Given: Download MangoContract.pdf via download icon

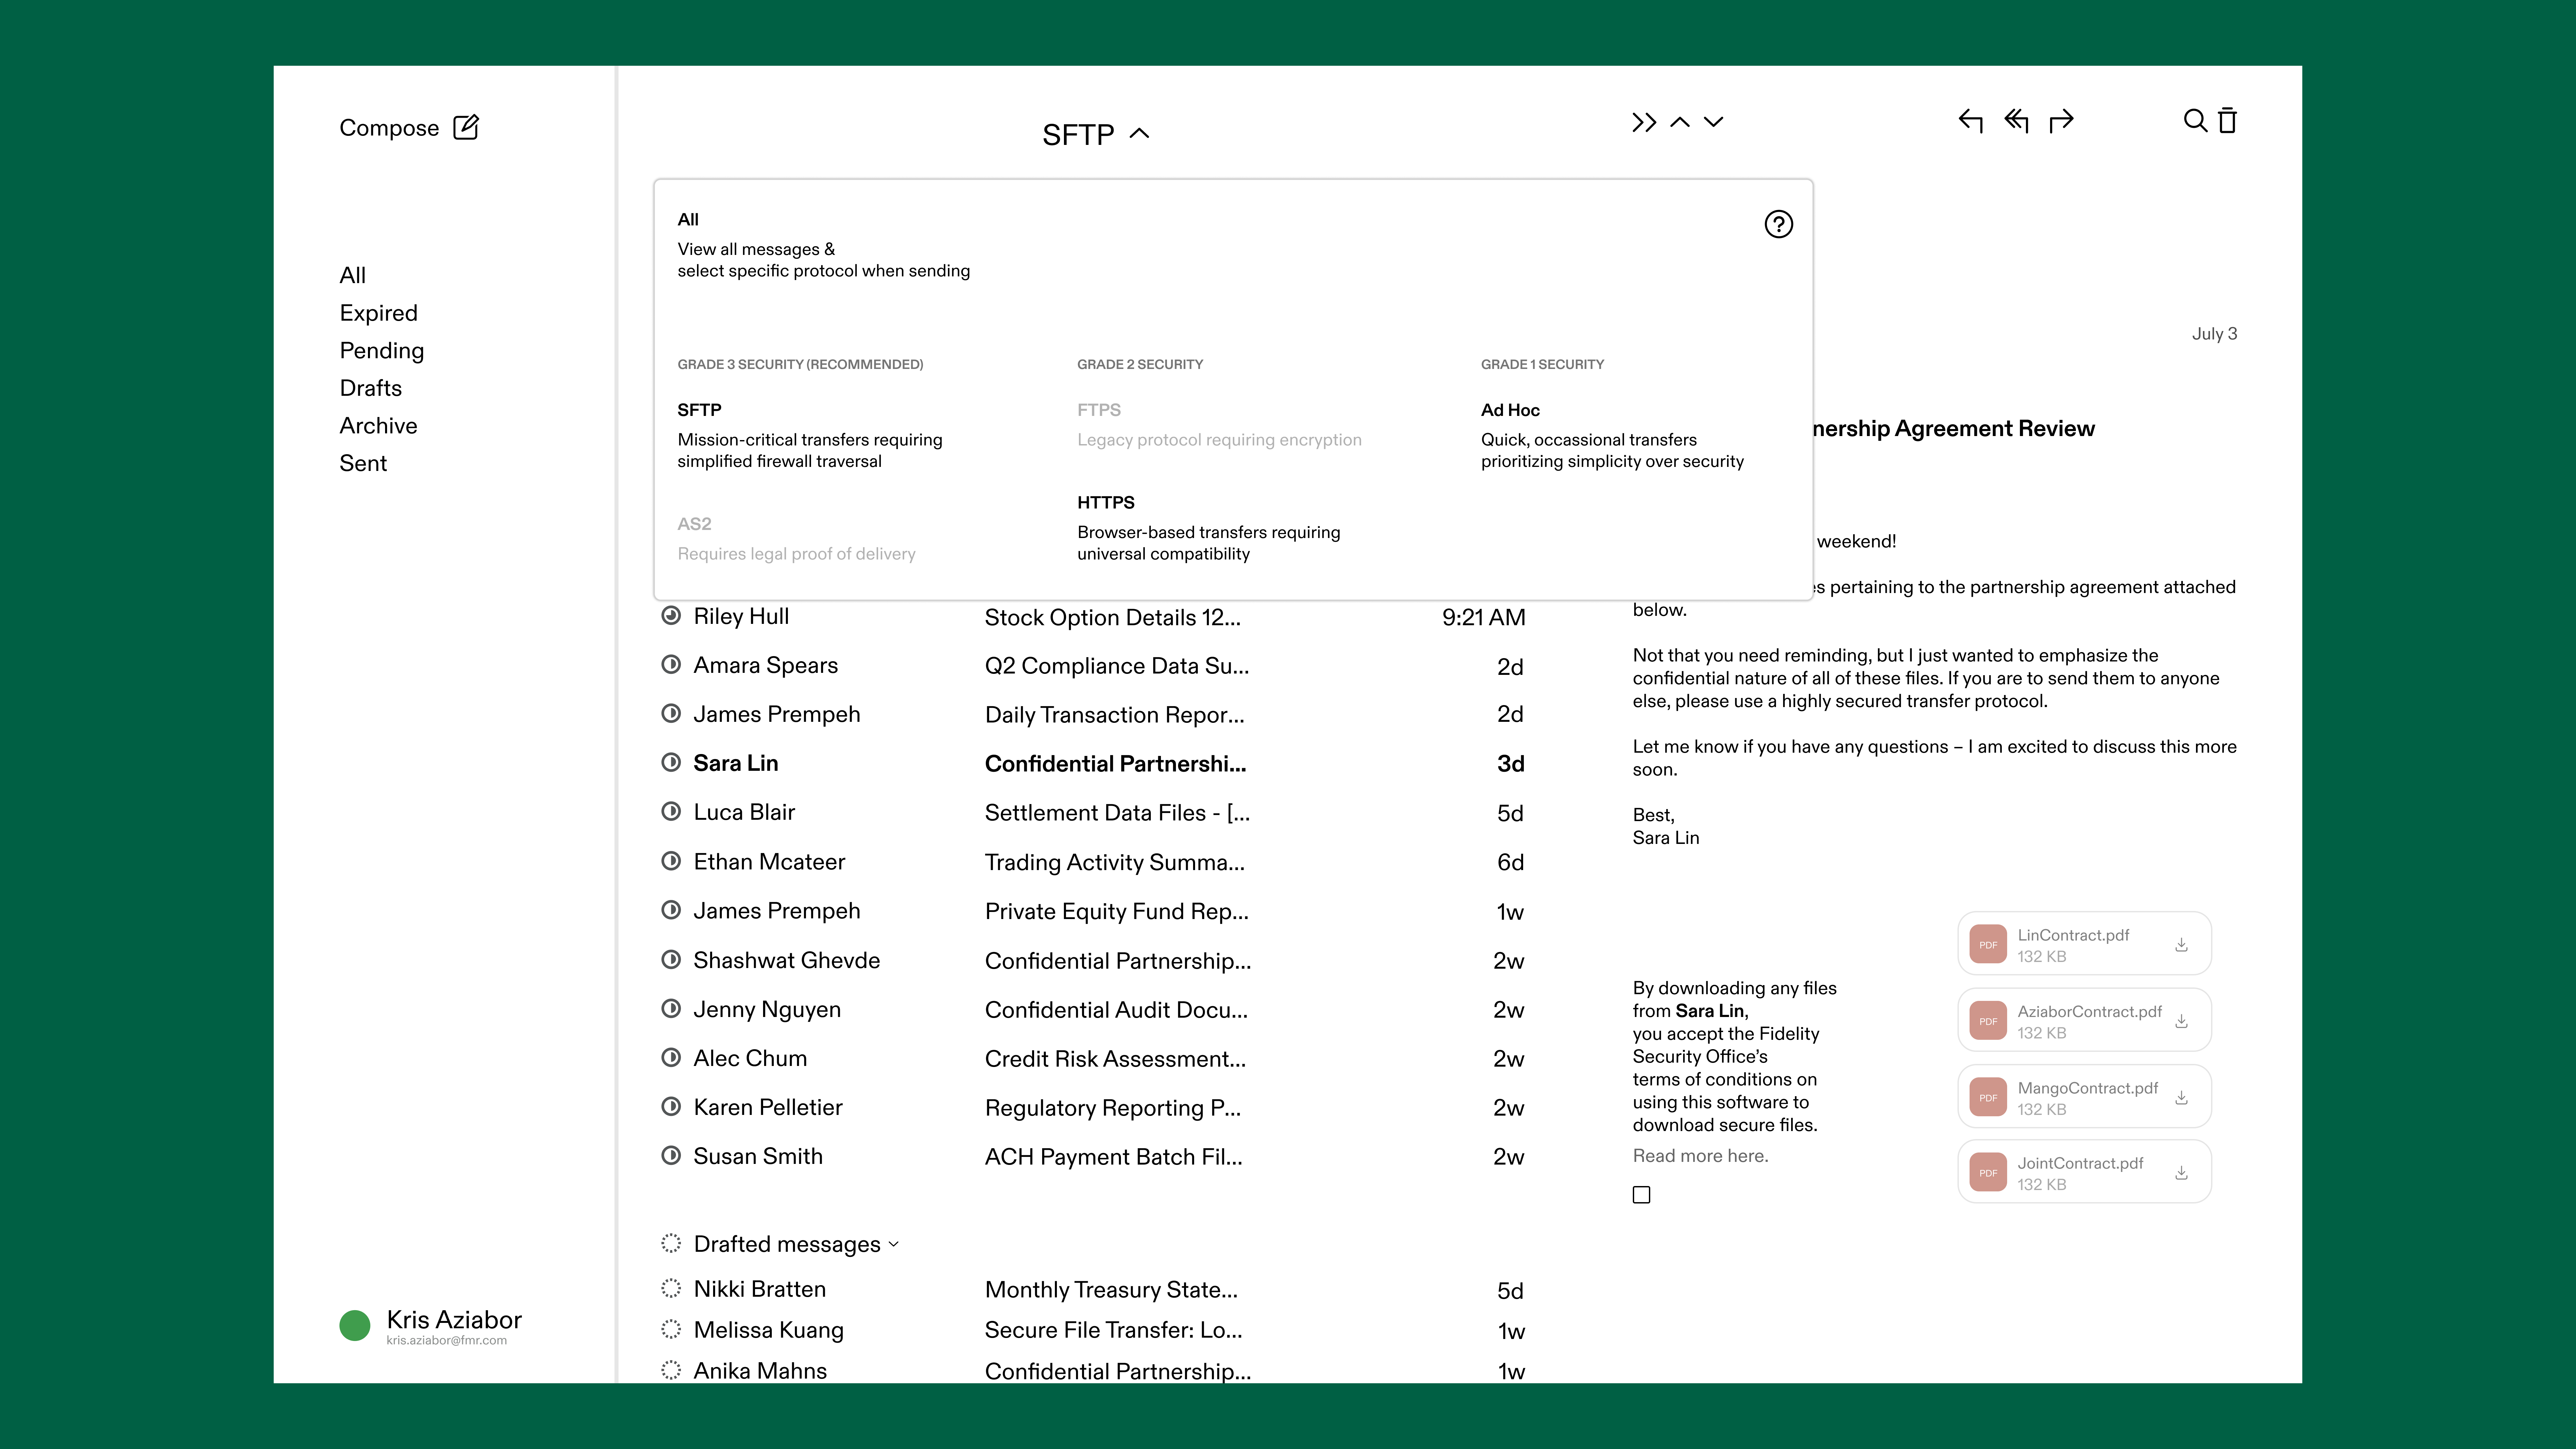Looking at the screenshot, I should click(x=2181, y=1098).
